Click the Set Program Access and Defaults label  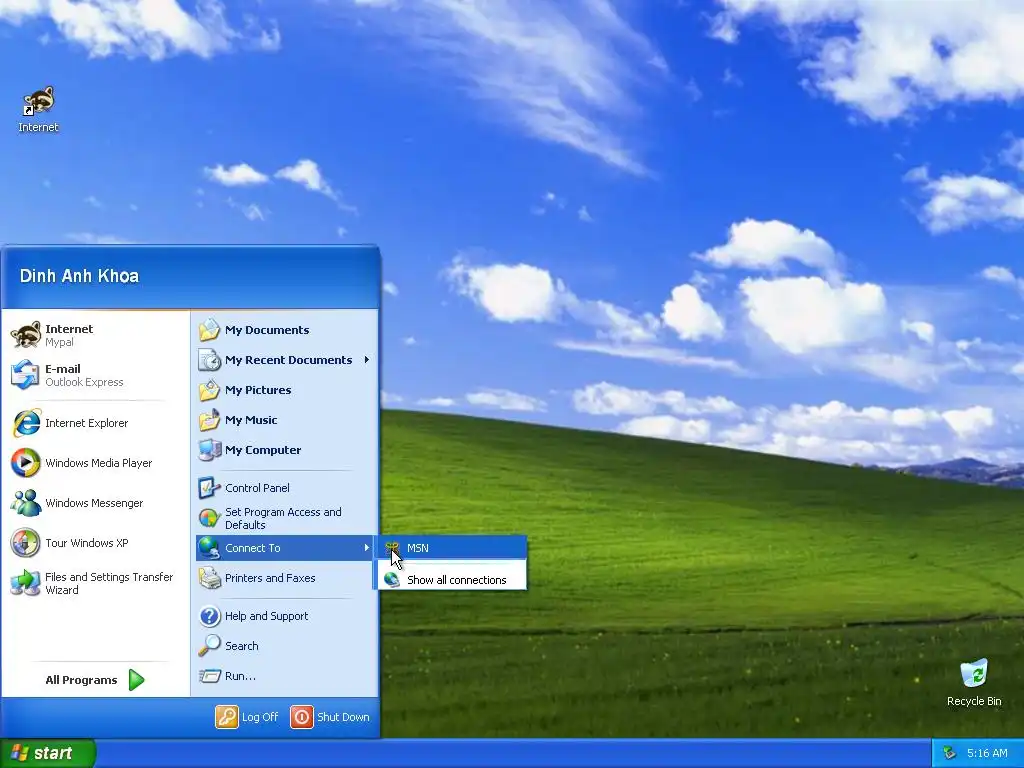coord(283,519)
